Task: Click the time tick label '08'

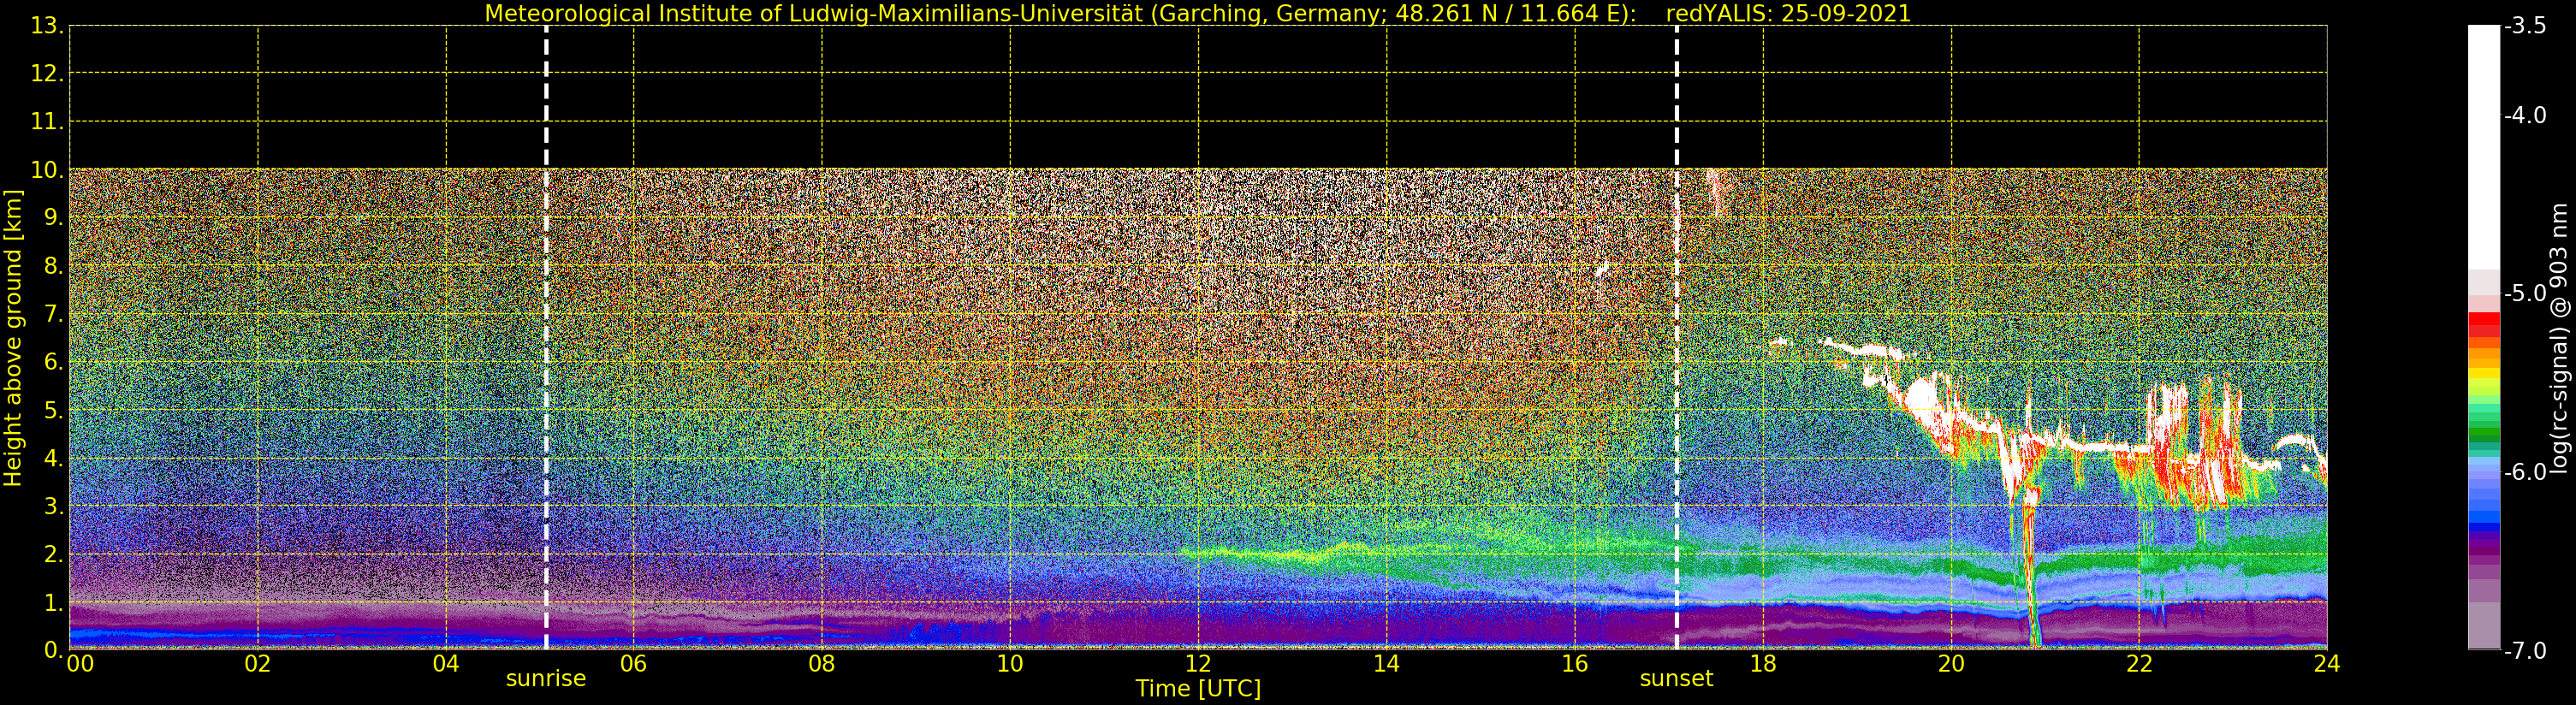Action: click(822, 664)
